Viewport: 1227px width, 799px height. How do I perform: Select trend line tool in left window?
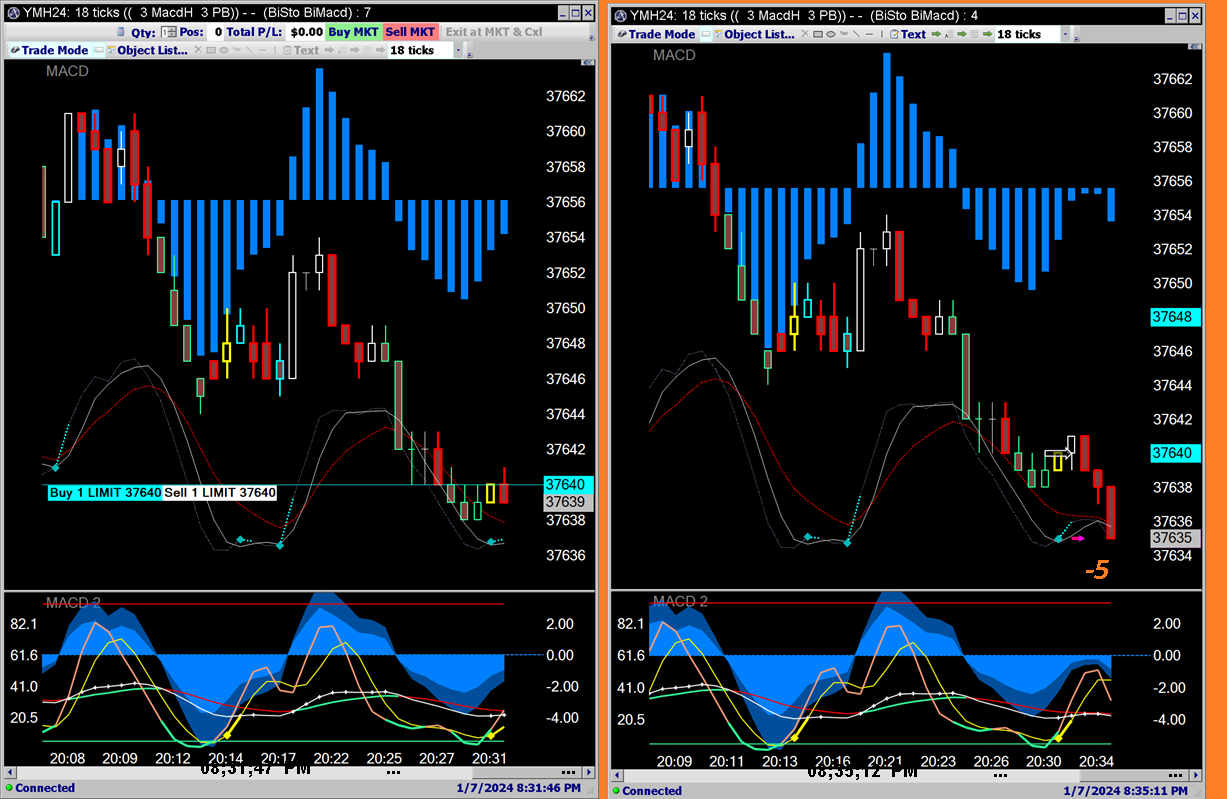pyautogui.click(x=249, y=50)
